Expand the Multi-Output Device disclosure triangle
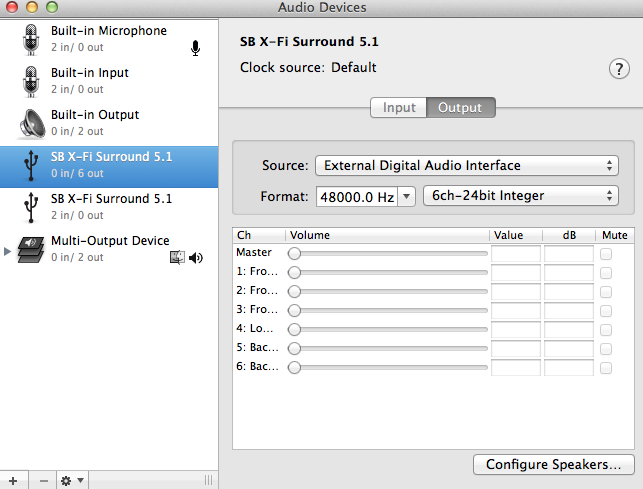 point(7,251)
